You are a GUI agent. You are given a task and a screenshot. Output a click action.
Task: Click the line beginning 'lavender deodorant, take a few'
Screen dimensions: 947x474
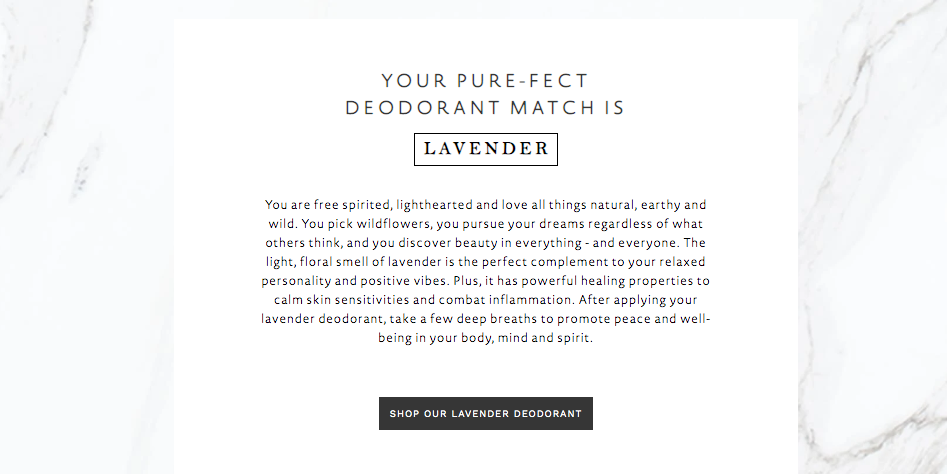(x=486, y=319)
